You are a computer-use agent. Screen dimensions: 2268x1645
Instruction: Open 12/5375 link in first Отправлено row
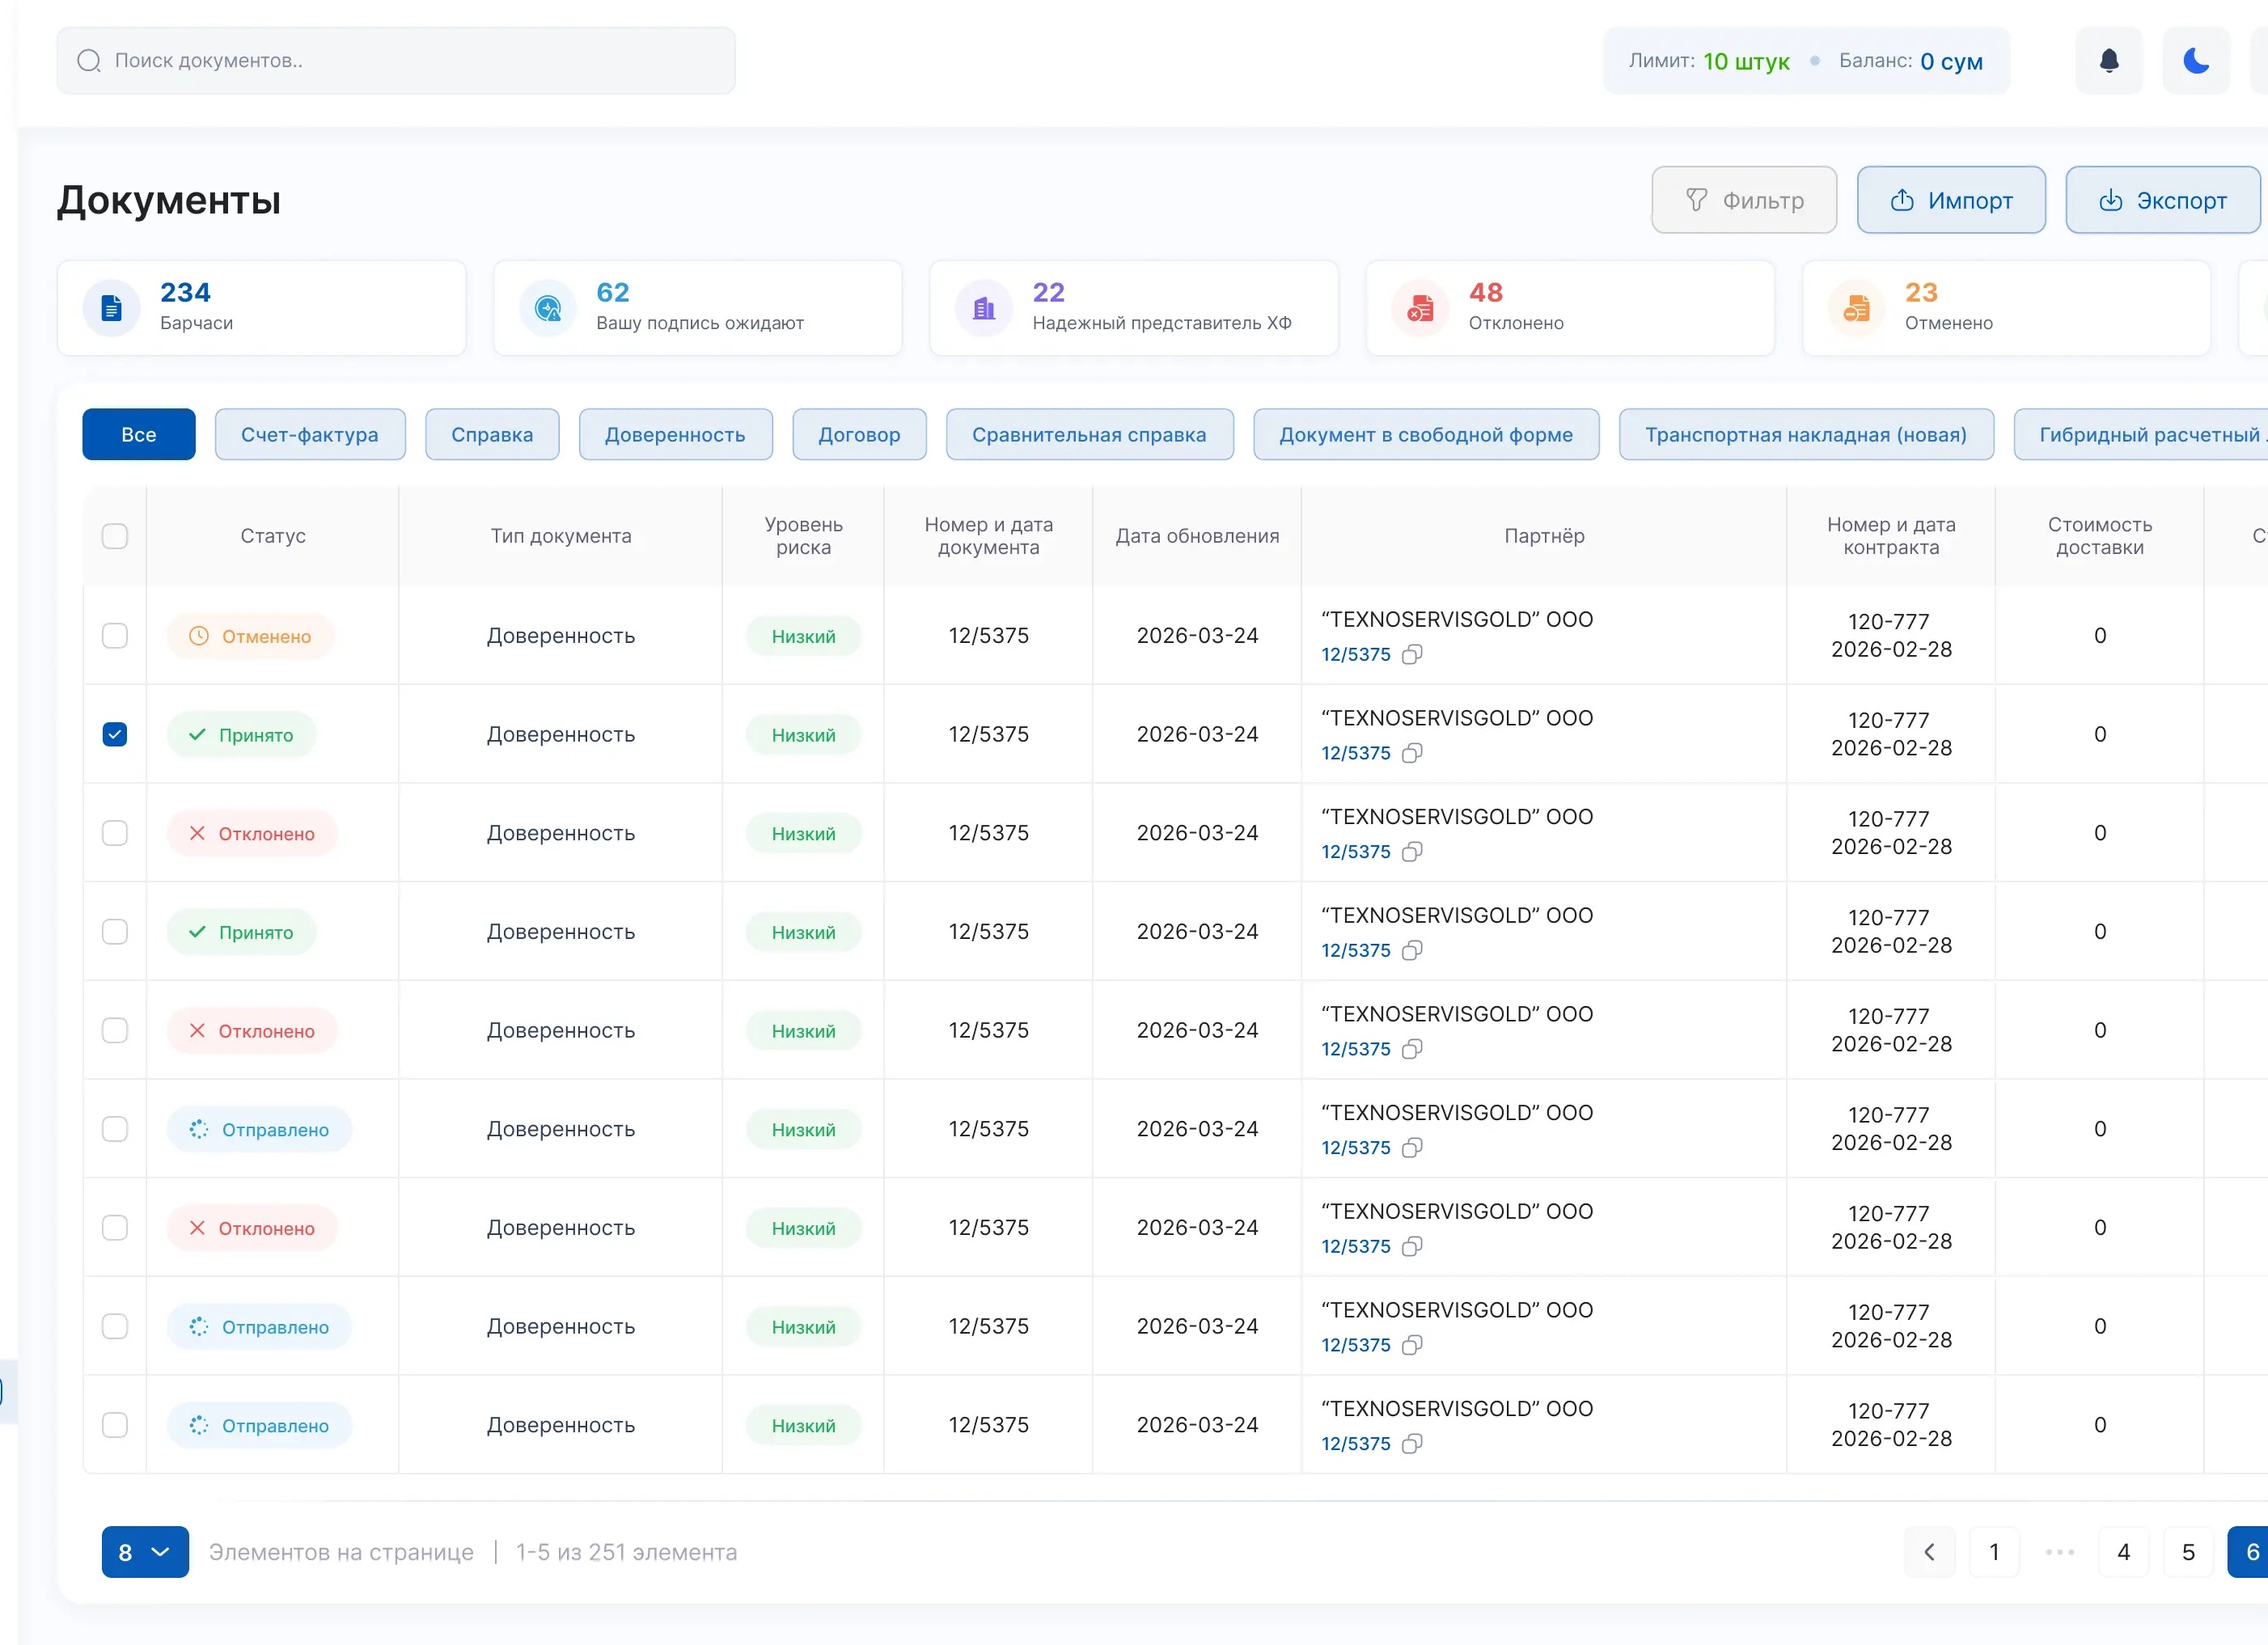(x=1355, y=1148)
